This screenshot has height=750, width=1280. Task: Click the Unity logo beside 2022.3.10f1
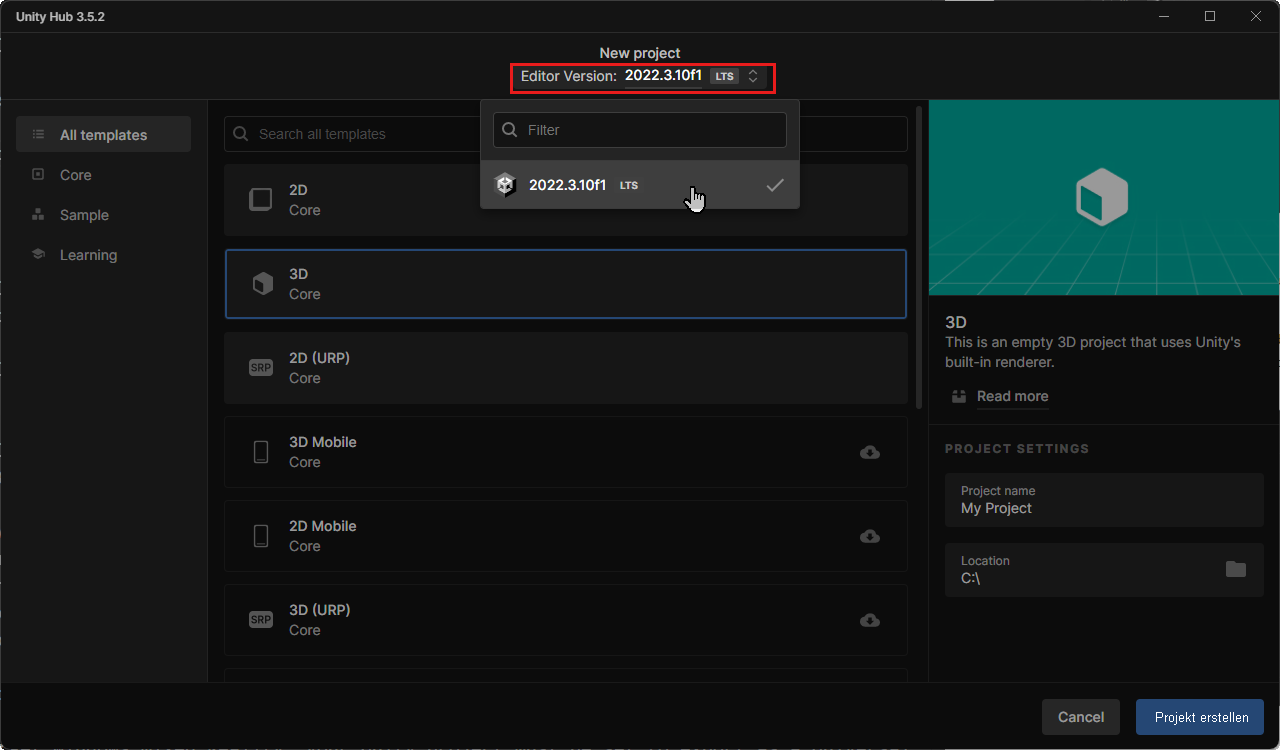point(505,184)
